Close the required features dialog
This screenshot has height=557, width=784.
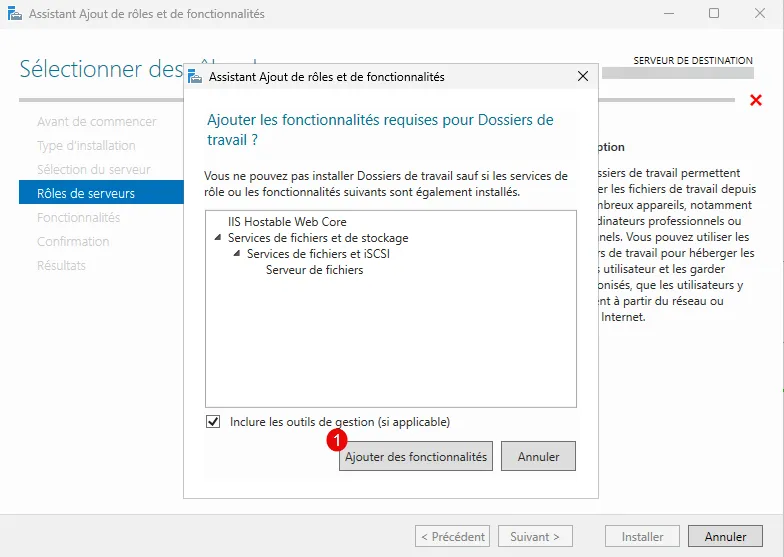583,77
